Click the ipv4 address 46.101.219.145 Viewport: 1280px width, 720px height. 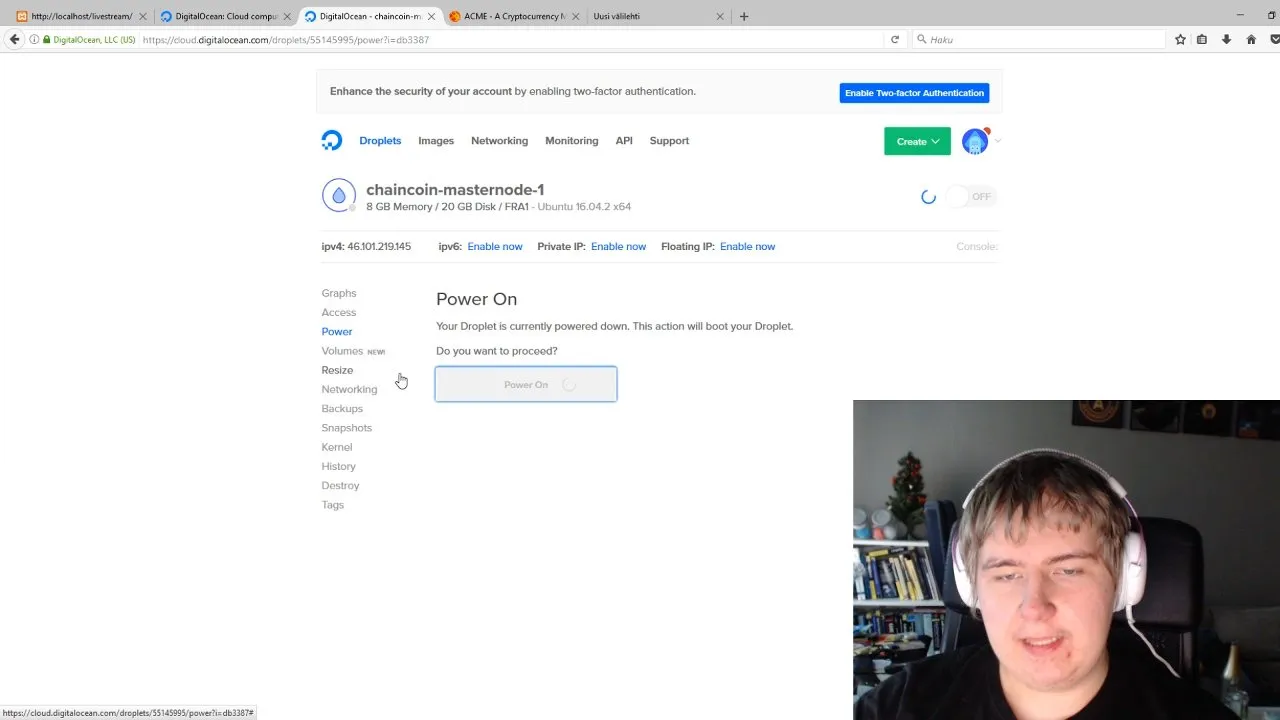379,247
